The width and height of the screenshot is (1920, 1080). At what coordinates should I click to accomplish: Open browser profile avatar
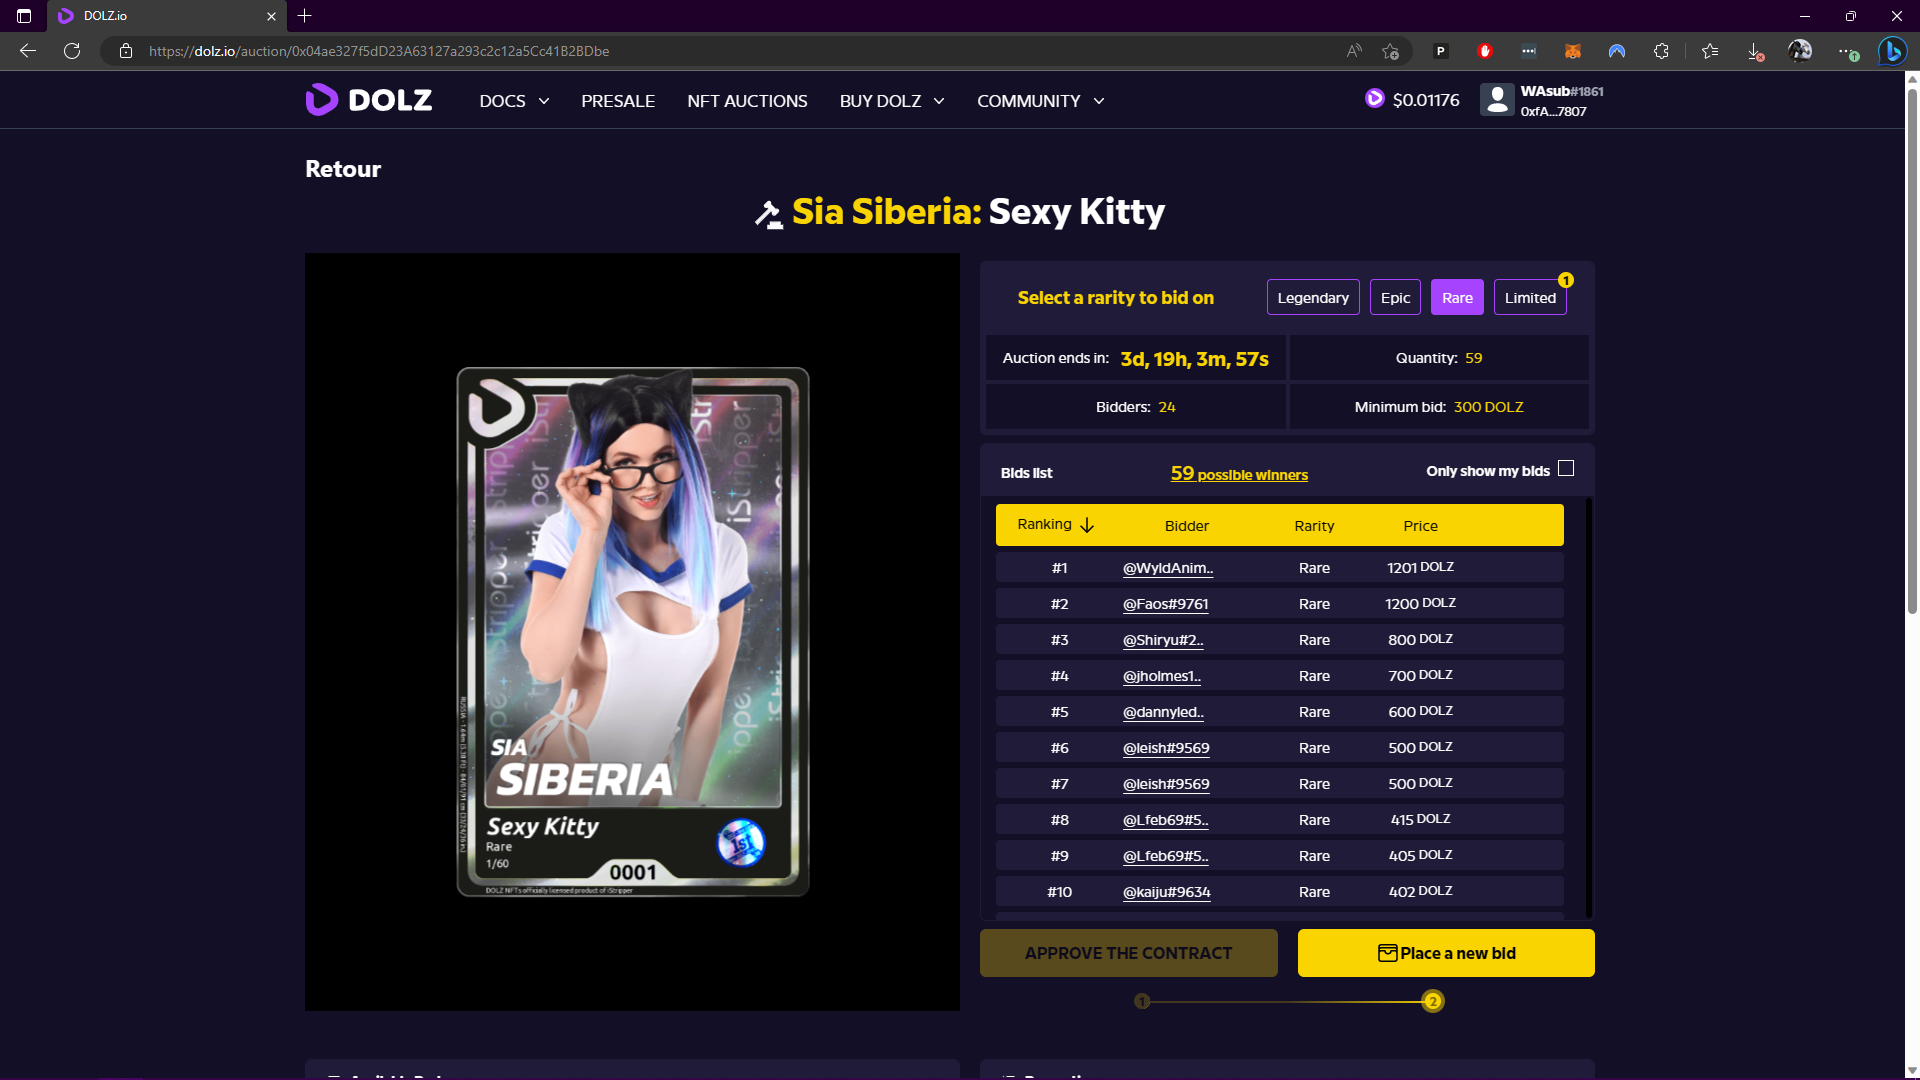(x=1800, y=51)
